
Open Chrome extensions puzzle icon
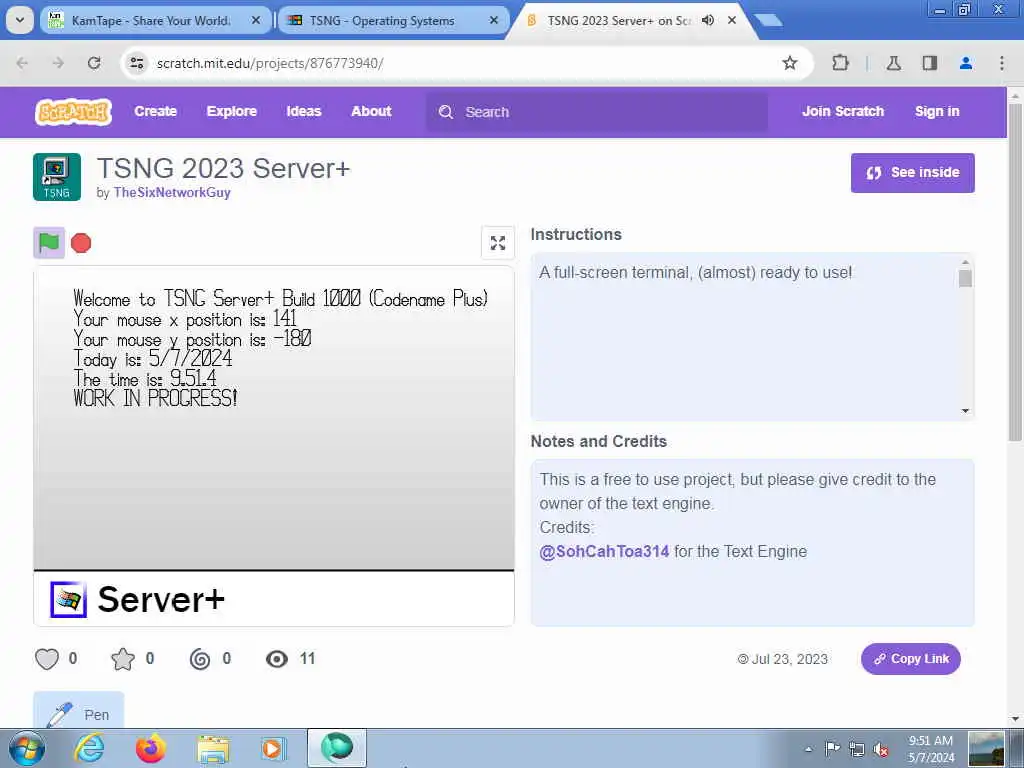(840, 63)
